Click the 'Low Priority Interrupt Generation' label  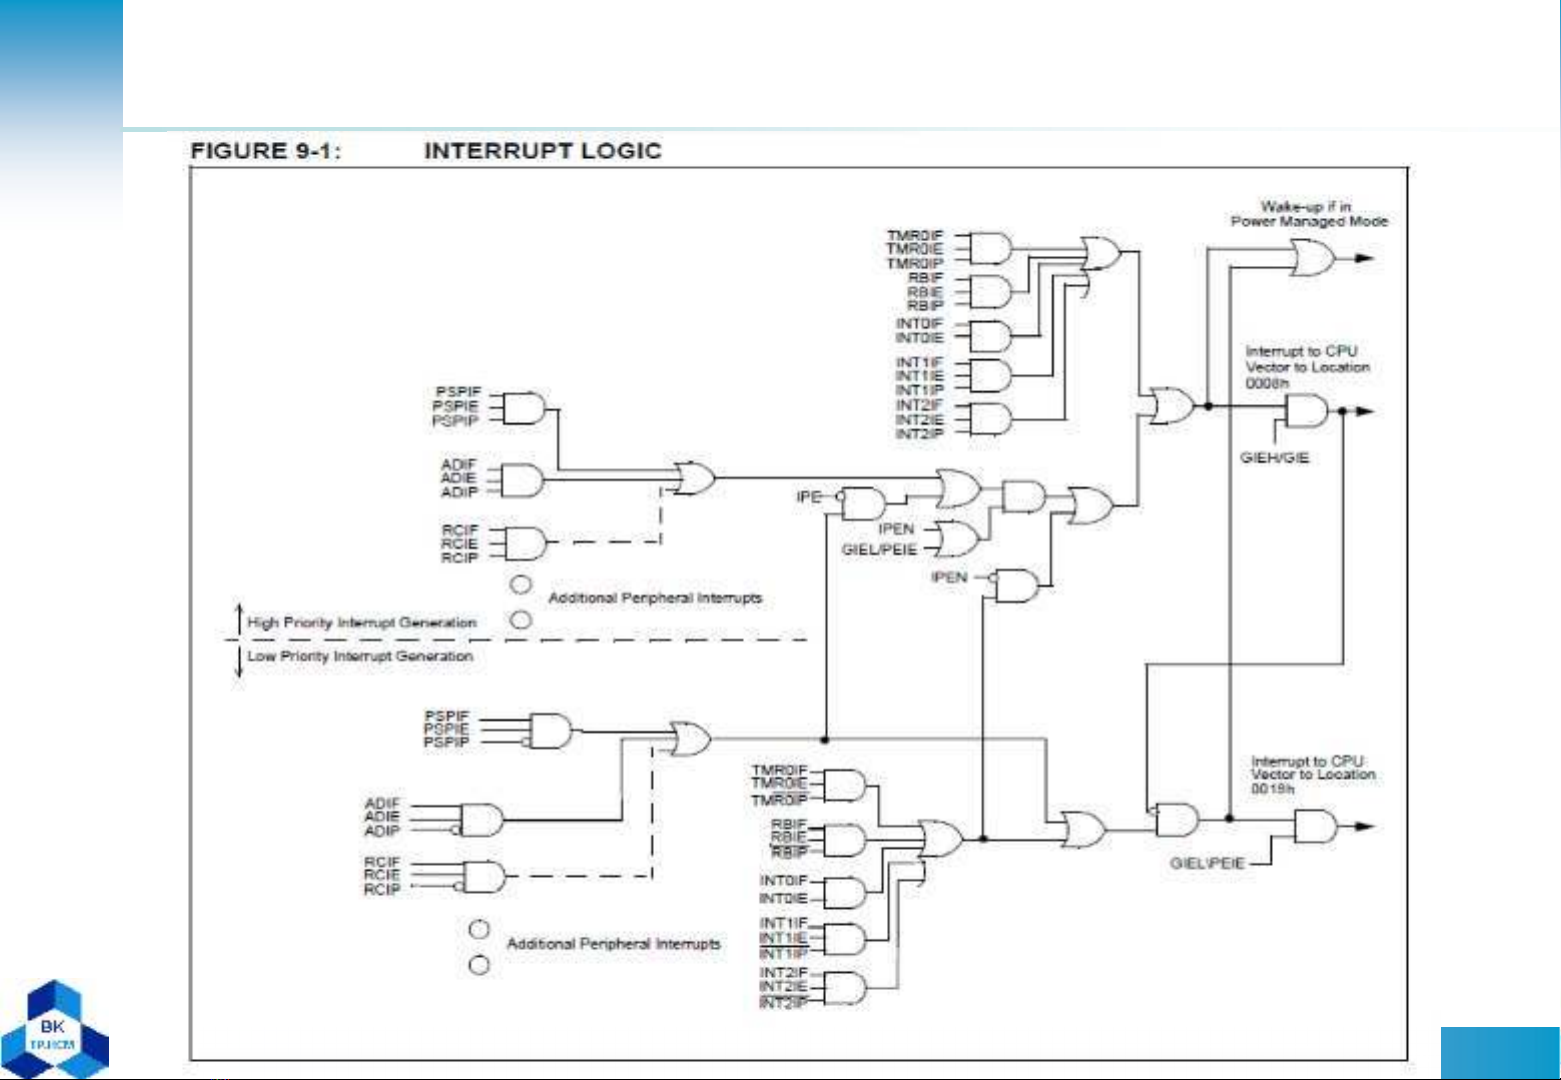(x=360, y=656)
